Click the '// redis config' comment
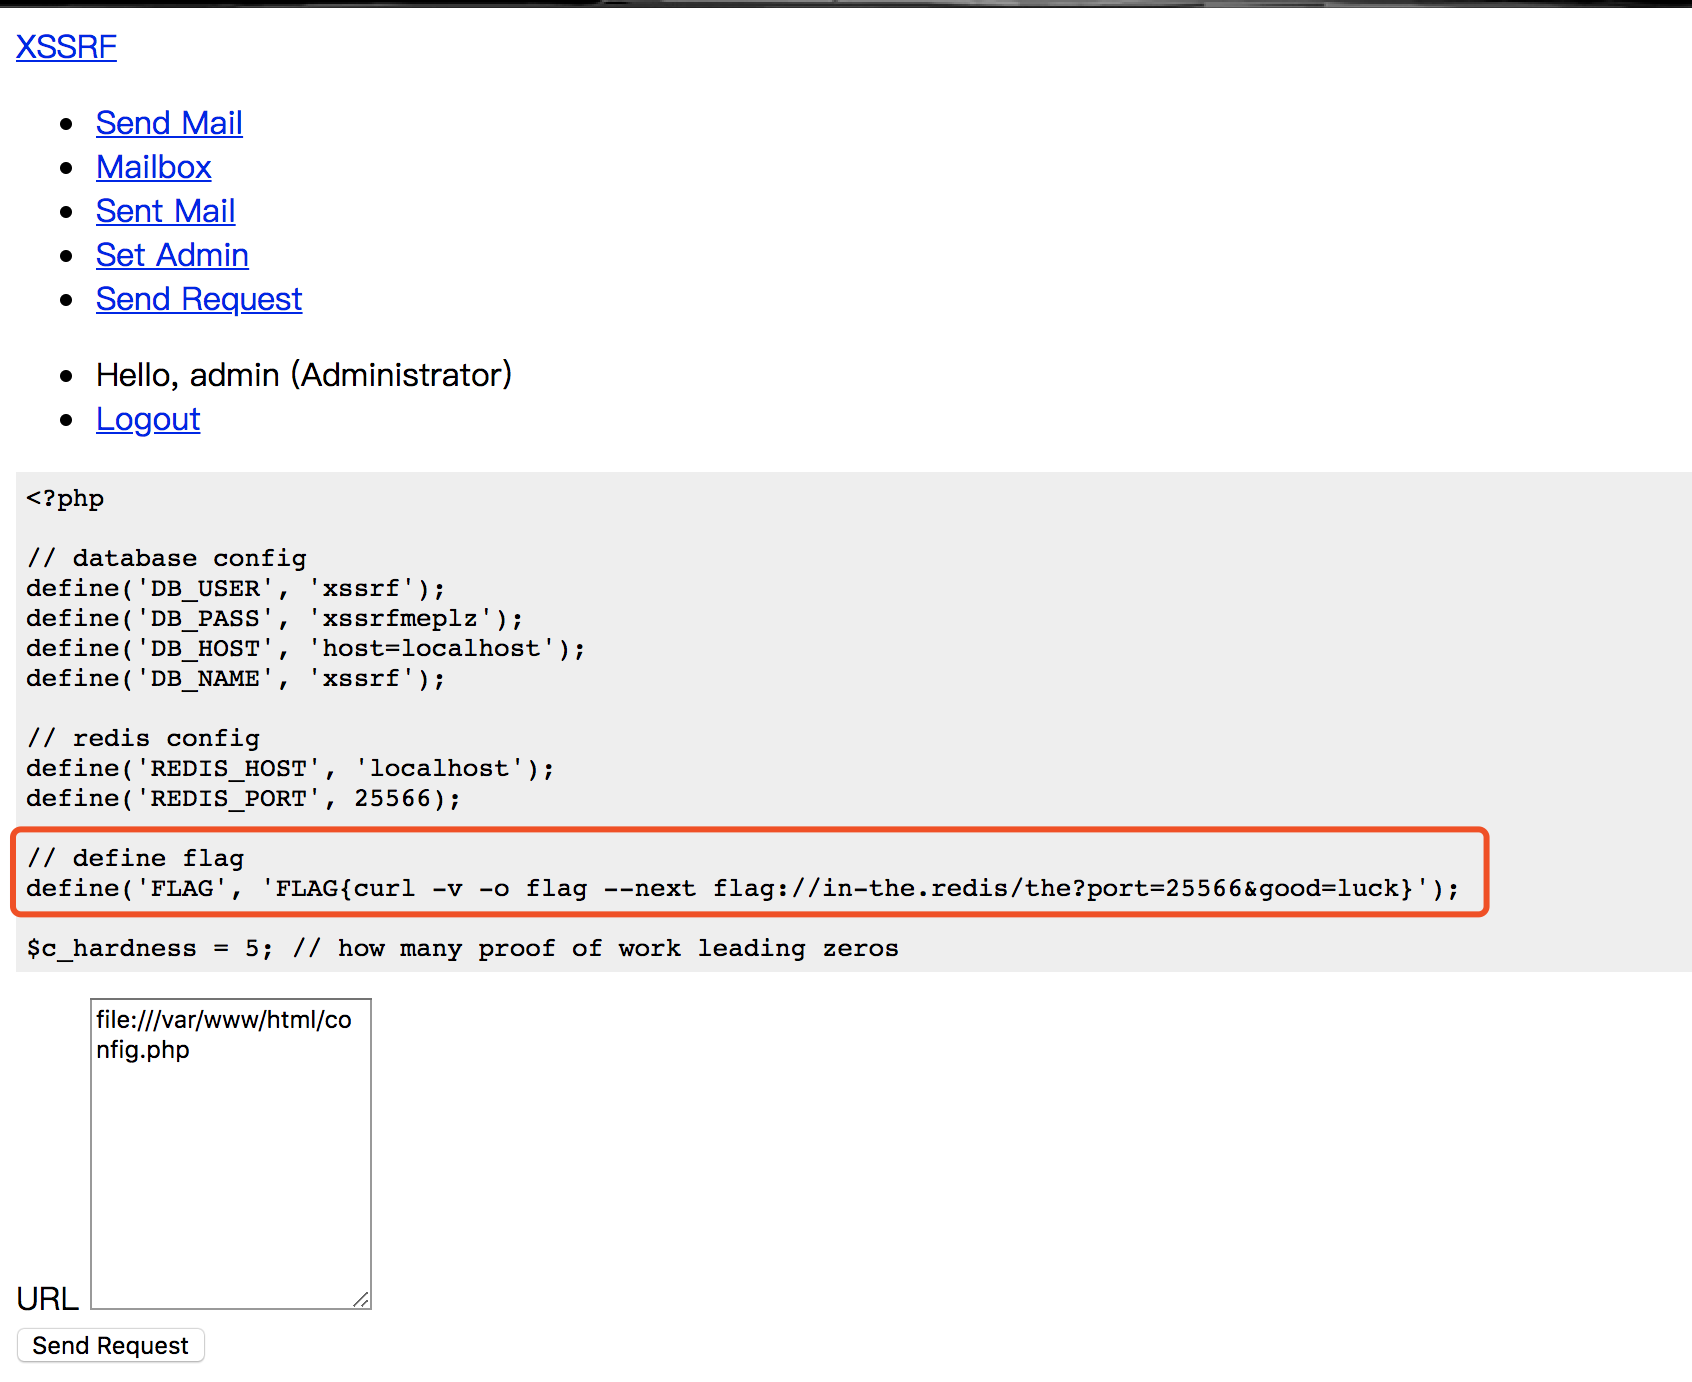 (143, 738)
